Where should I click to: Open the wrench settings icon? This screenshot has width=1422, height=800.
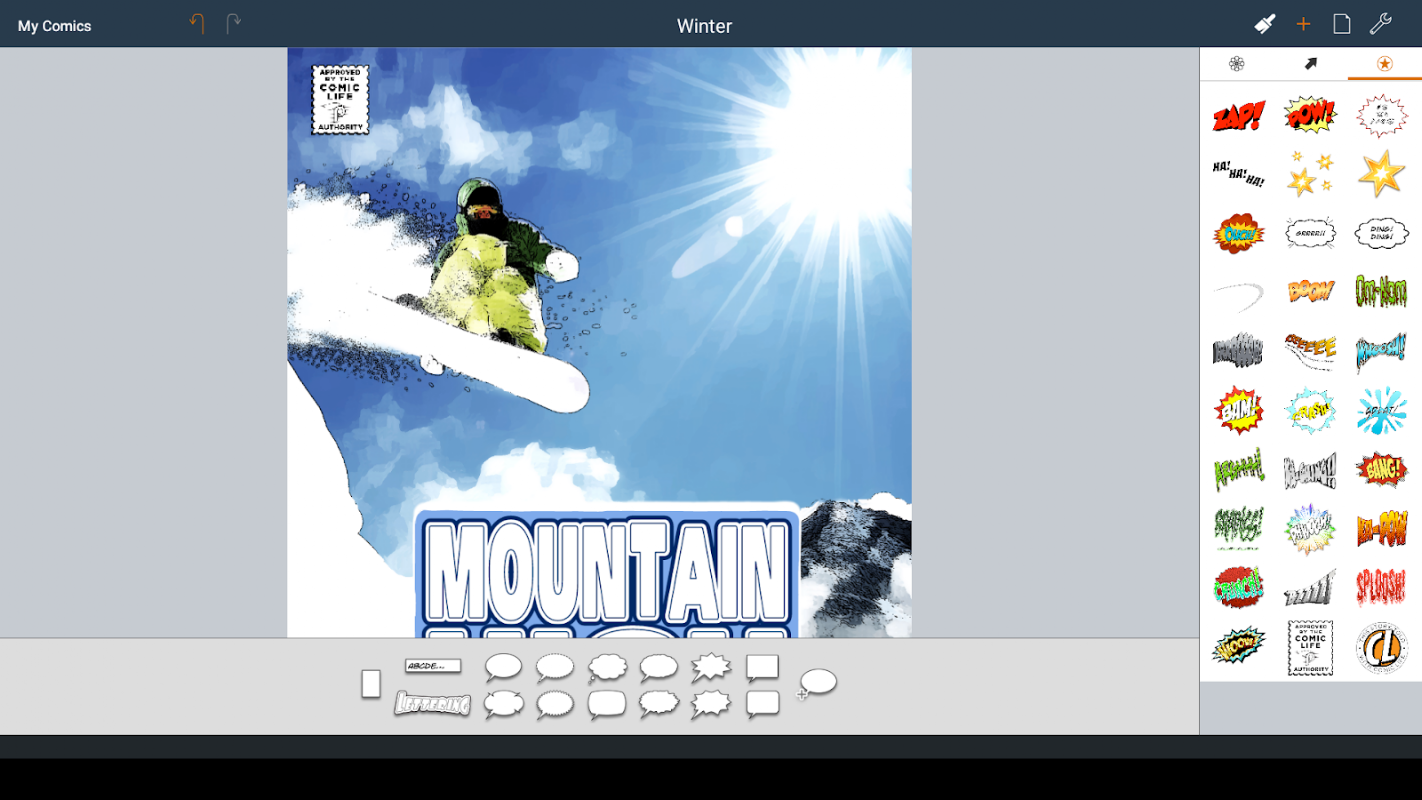pos(1381,24)
